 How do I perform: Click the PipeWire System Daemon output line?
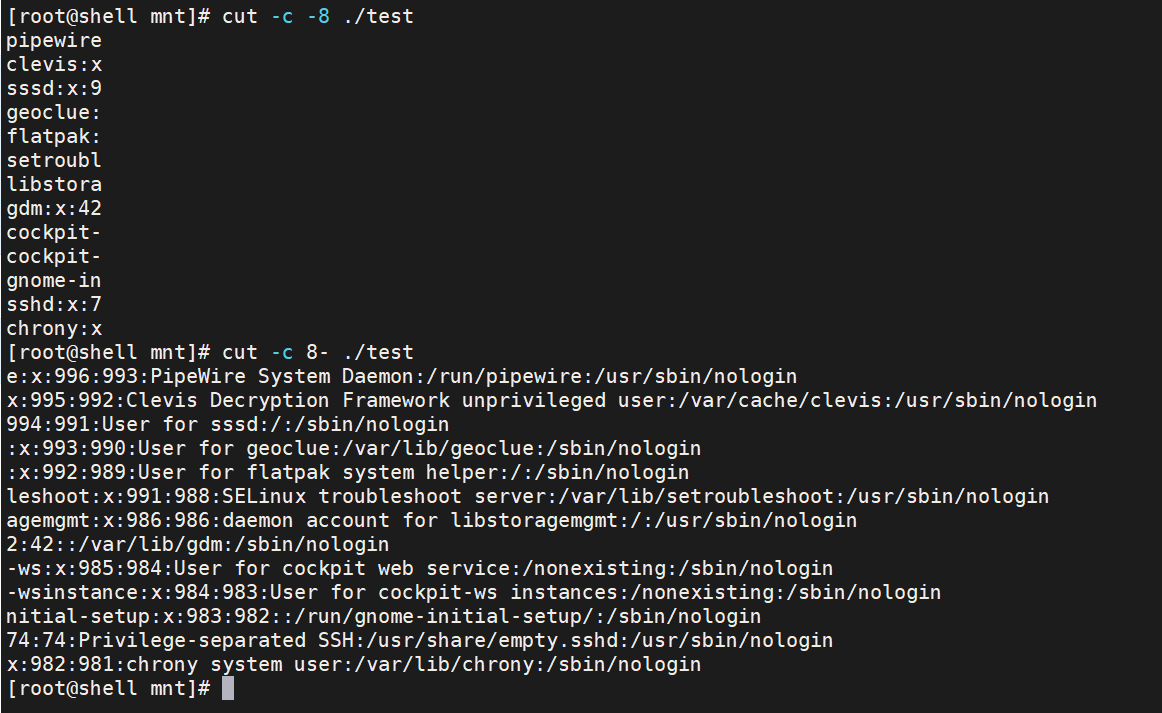[402, 377]
